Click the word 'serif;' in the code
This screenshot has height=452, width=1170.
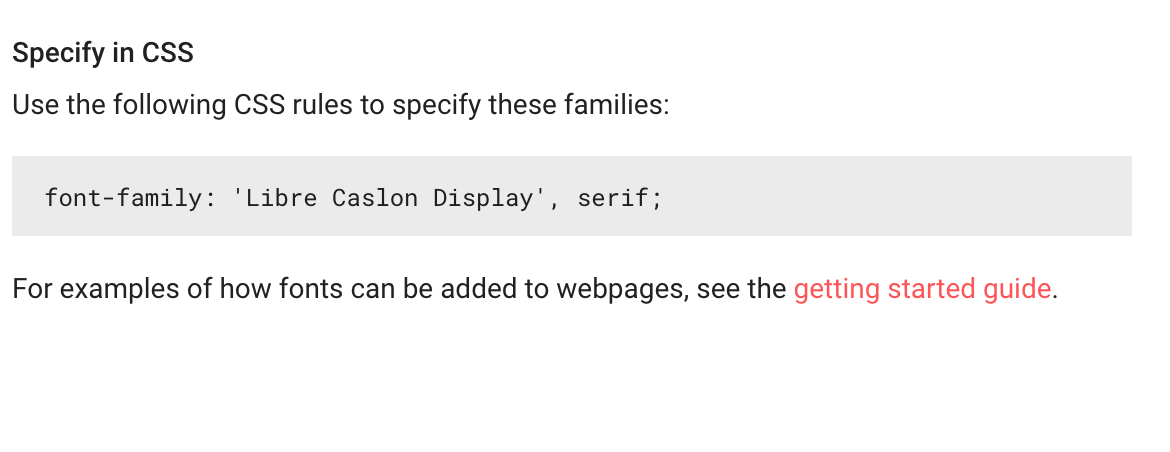point(620,198)
